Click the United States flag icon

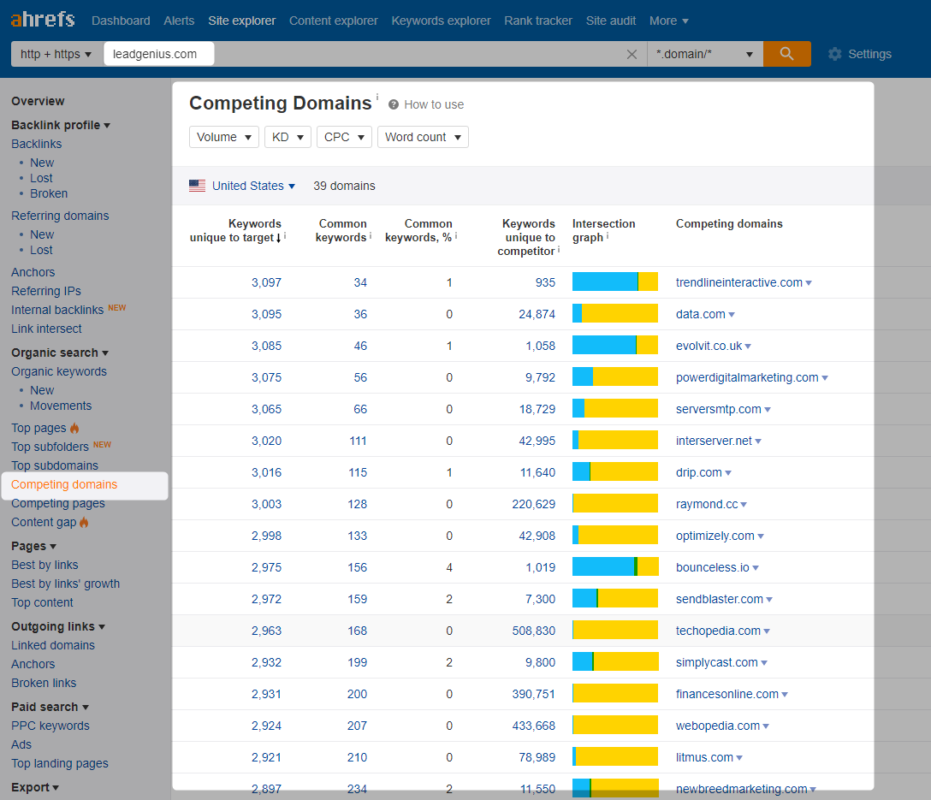pyautogui.click(x=197, y=185)
